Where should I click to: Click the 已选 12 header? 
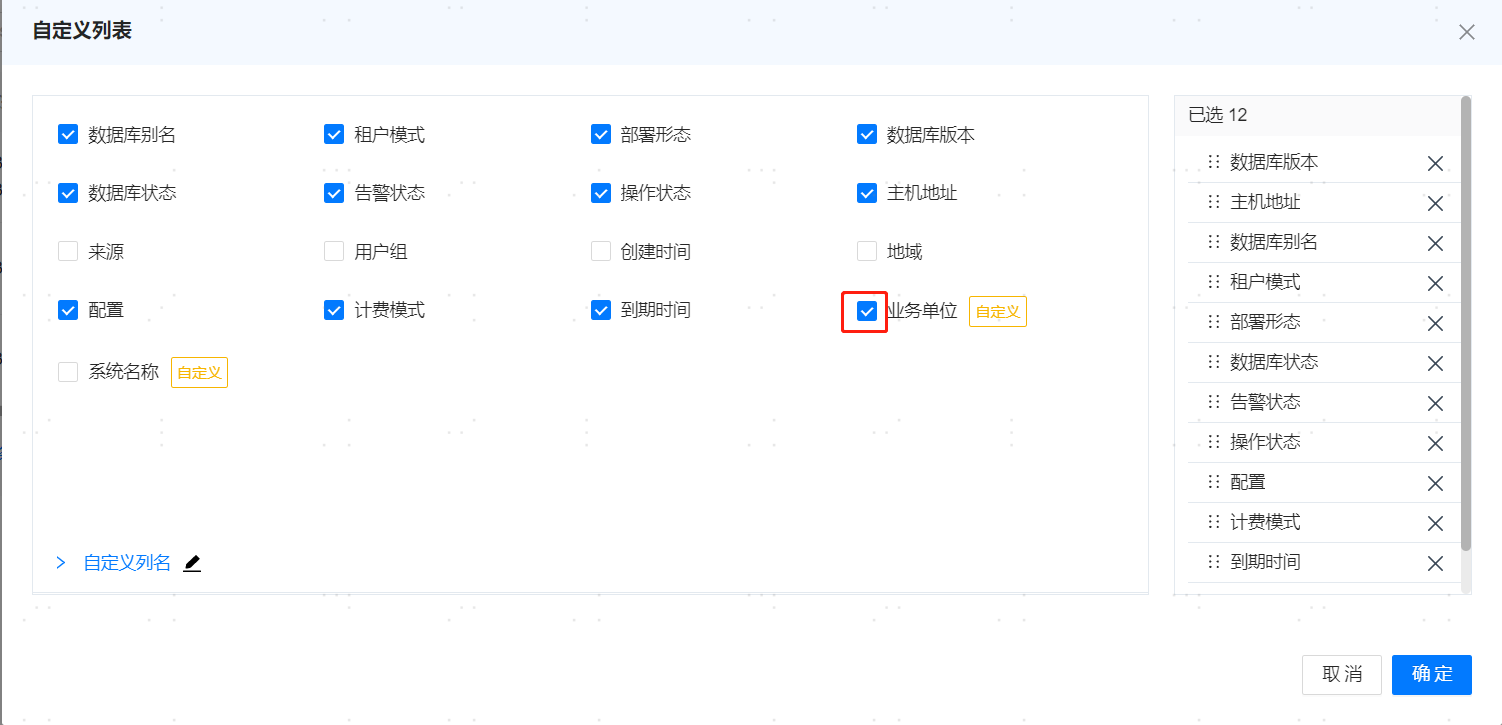tap(1216, 114)
